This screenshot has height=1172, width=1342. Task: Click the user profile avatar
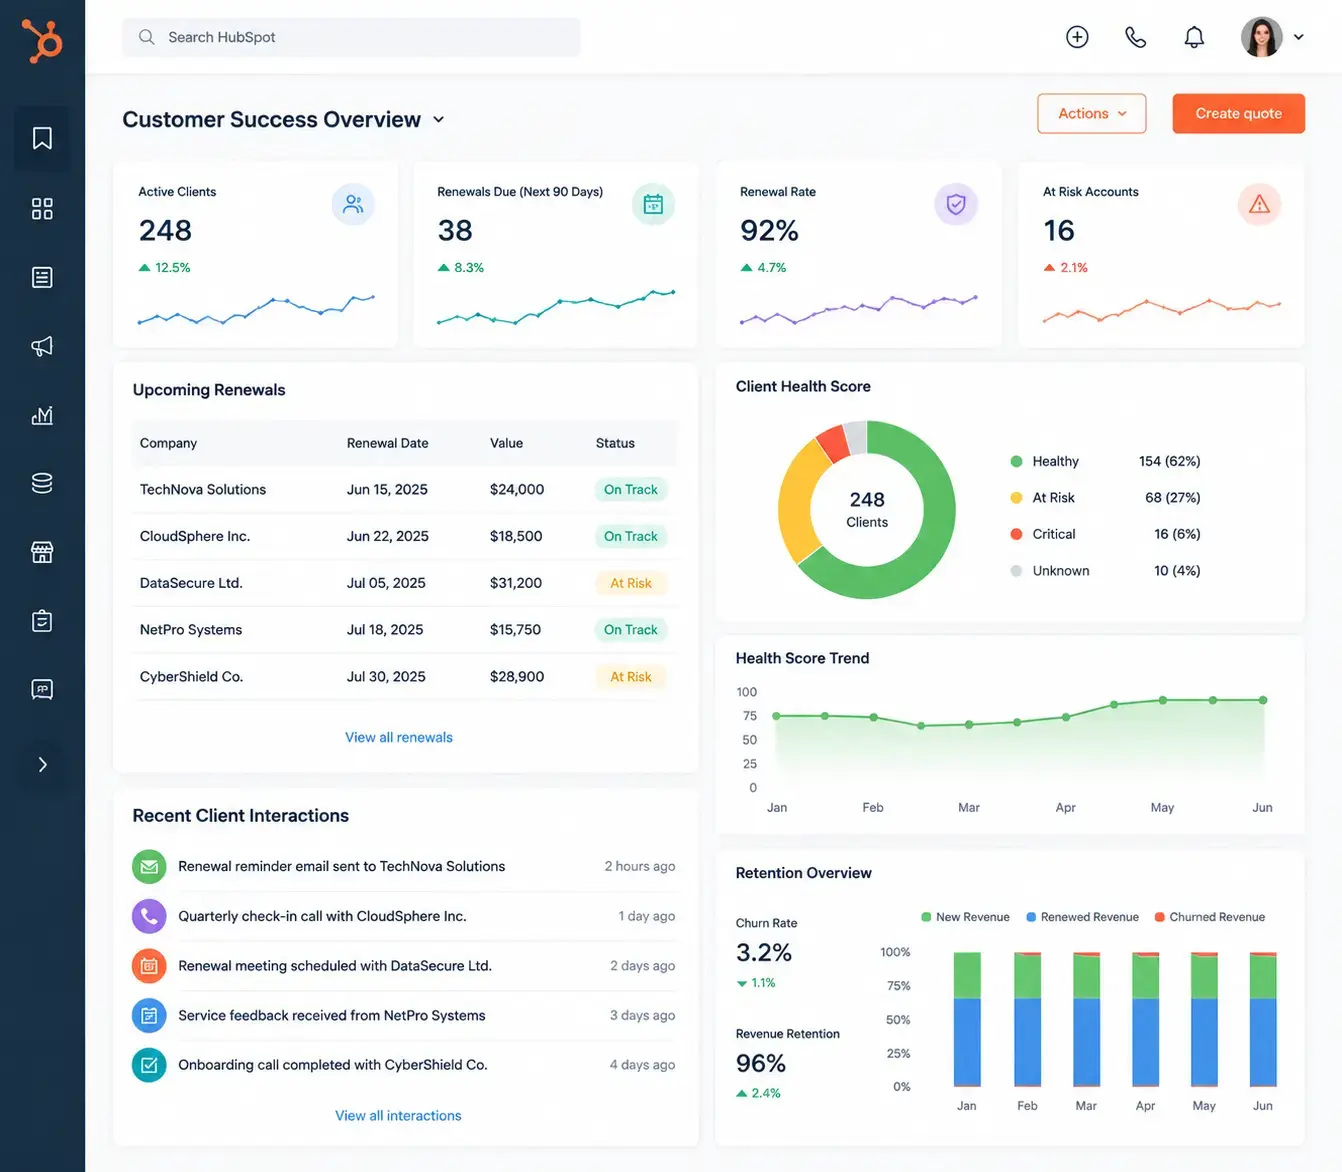click(1262, 37)
